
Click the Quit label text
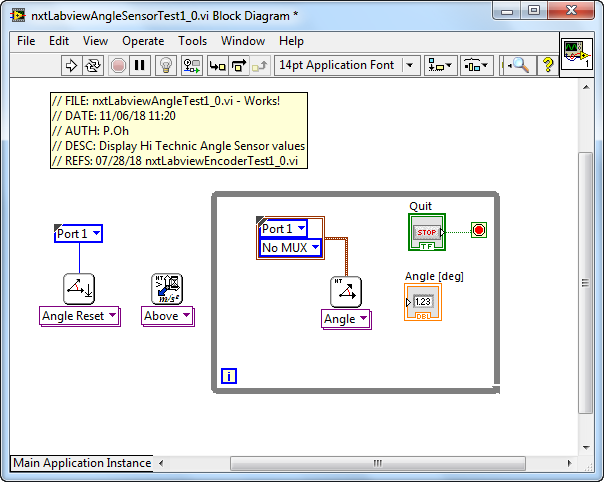pos(420,206)
